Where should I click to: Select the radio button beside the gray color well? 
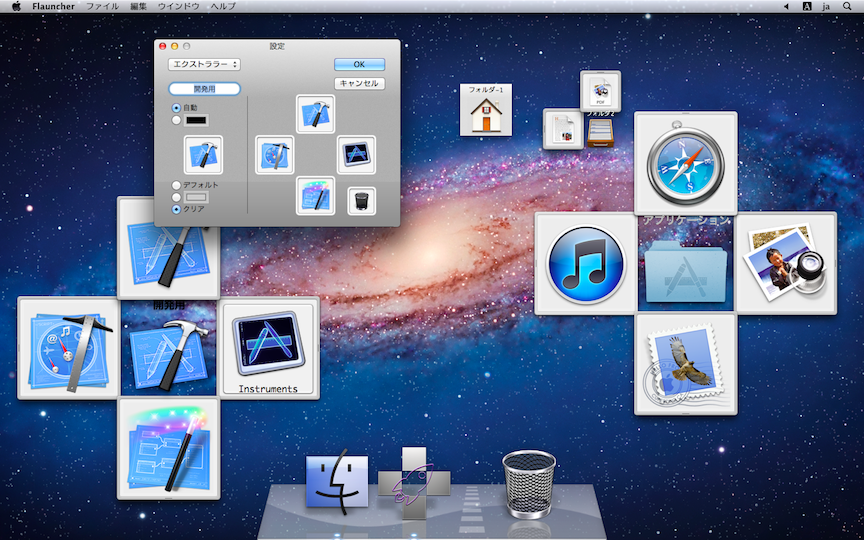(x=176, y=197)
